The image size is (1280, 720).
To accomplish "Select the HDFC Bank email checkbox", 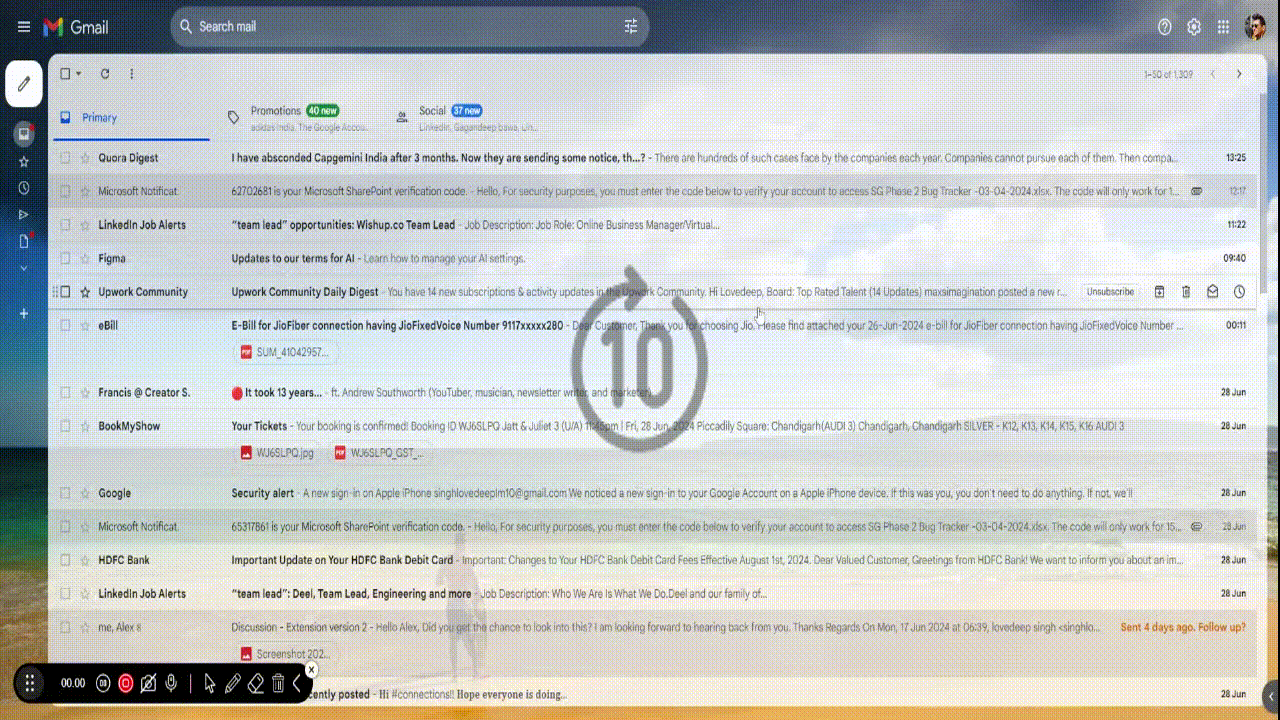I will point(65,560).
